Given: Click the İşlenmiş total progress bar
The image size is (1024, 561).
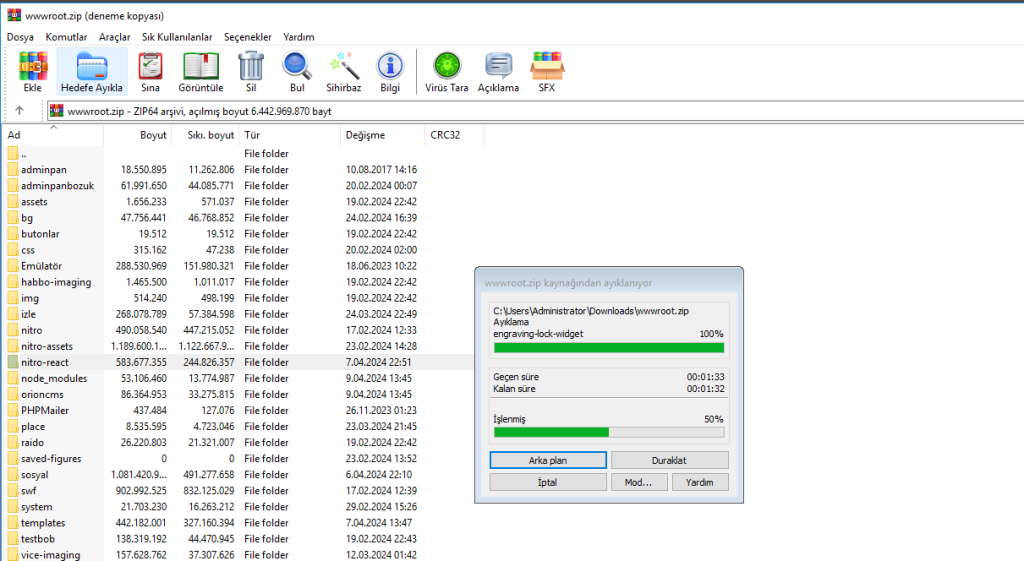Looking at the screenshot, I should pos(609,432).
